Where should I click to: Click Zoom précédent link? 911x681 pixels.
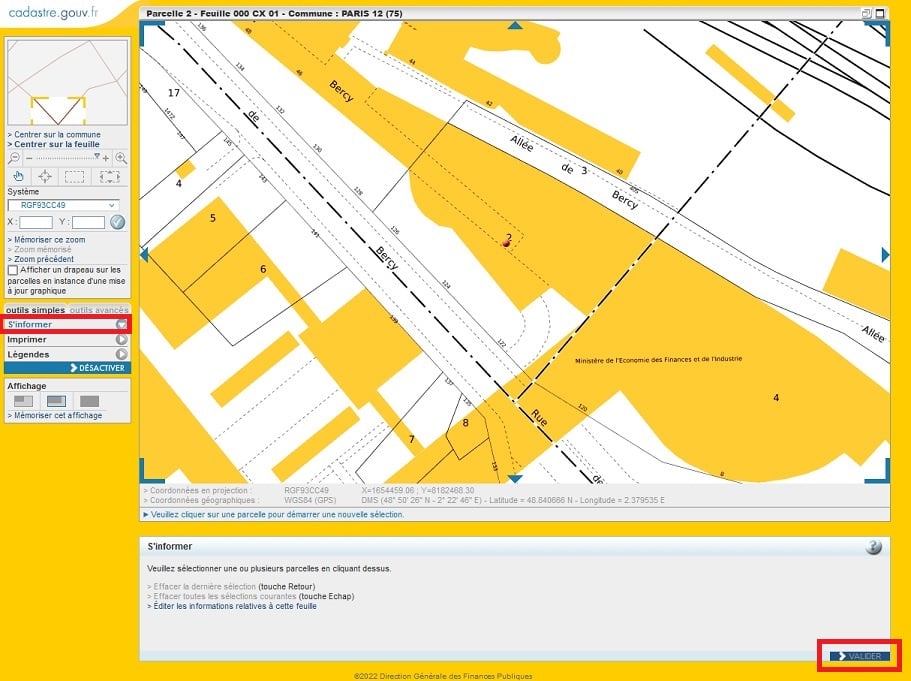point(44,259)
